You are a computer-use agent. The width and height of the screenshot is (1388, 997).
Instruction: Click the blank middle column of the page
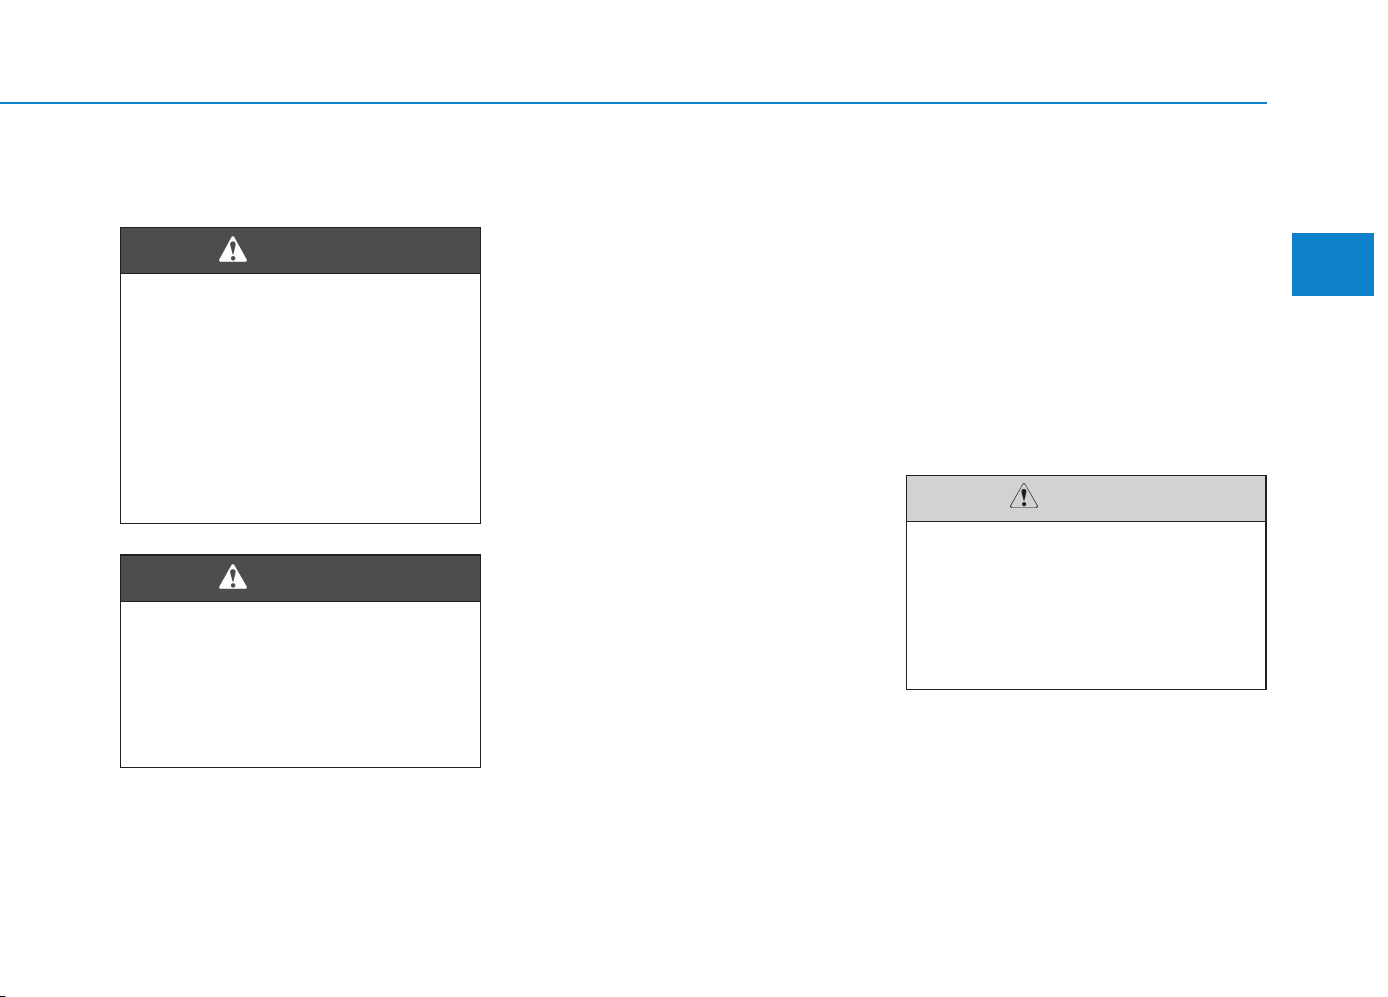coord(693,500)
